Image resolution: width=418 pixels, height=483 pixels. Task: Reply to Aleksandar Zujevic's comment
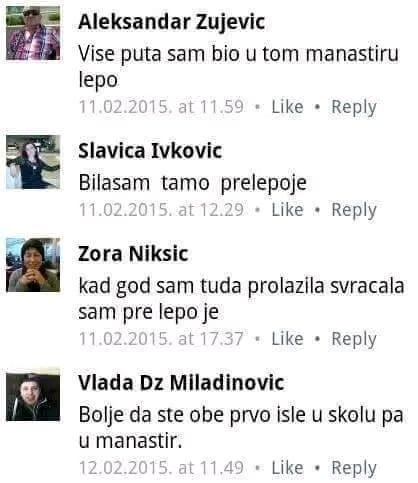(x=354, y=108)
